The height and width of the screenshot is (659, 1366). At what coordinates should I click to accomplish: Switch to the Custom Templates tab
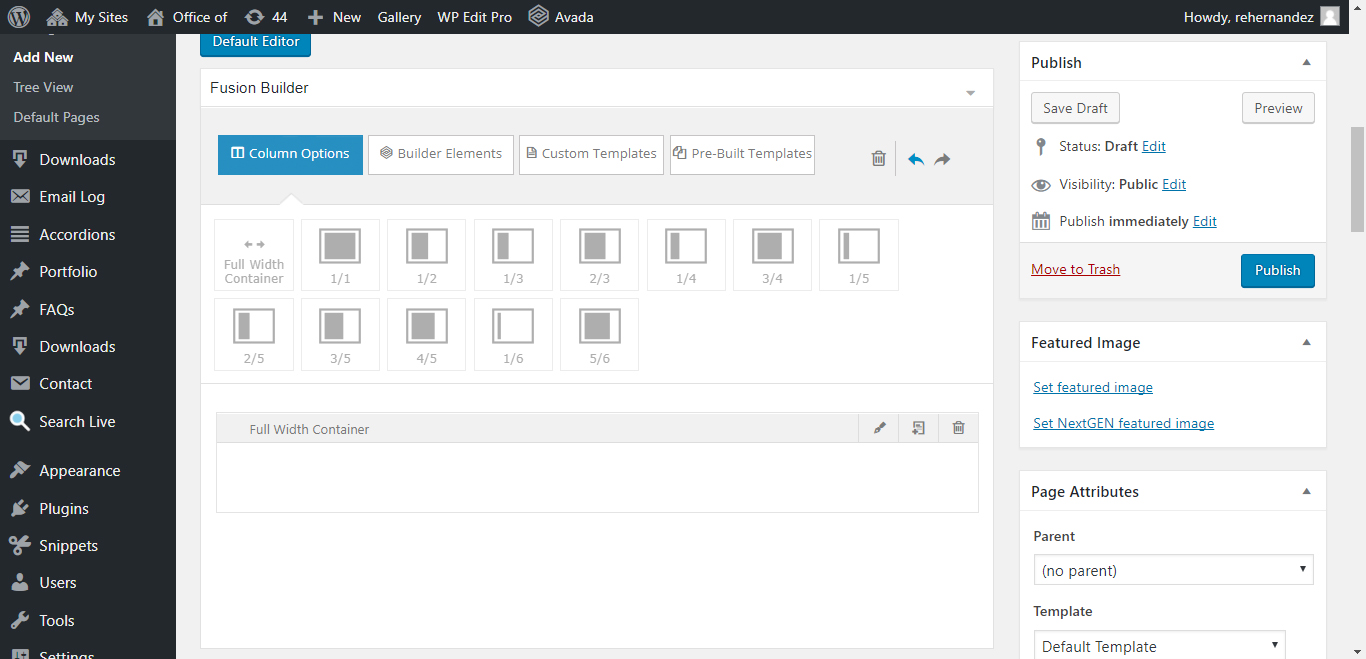[x=591, y=154]
